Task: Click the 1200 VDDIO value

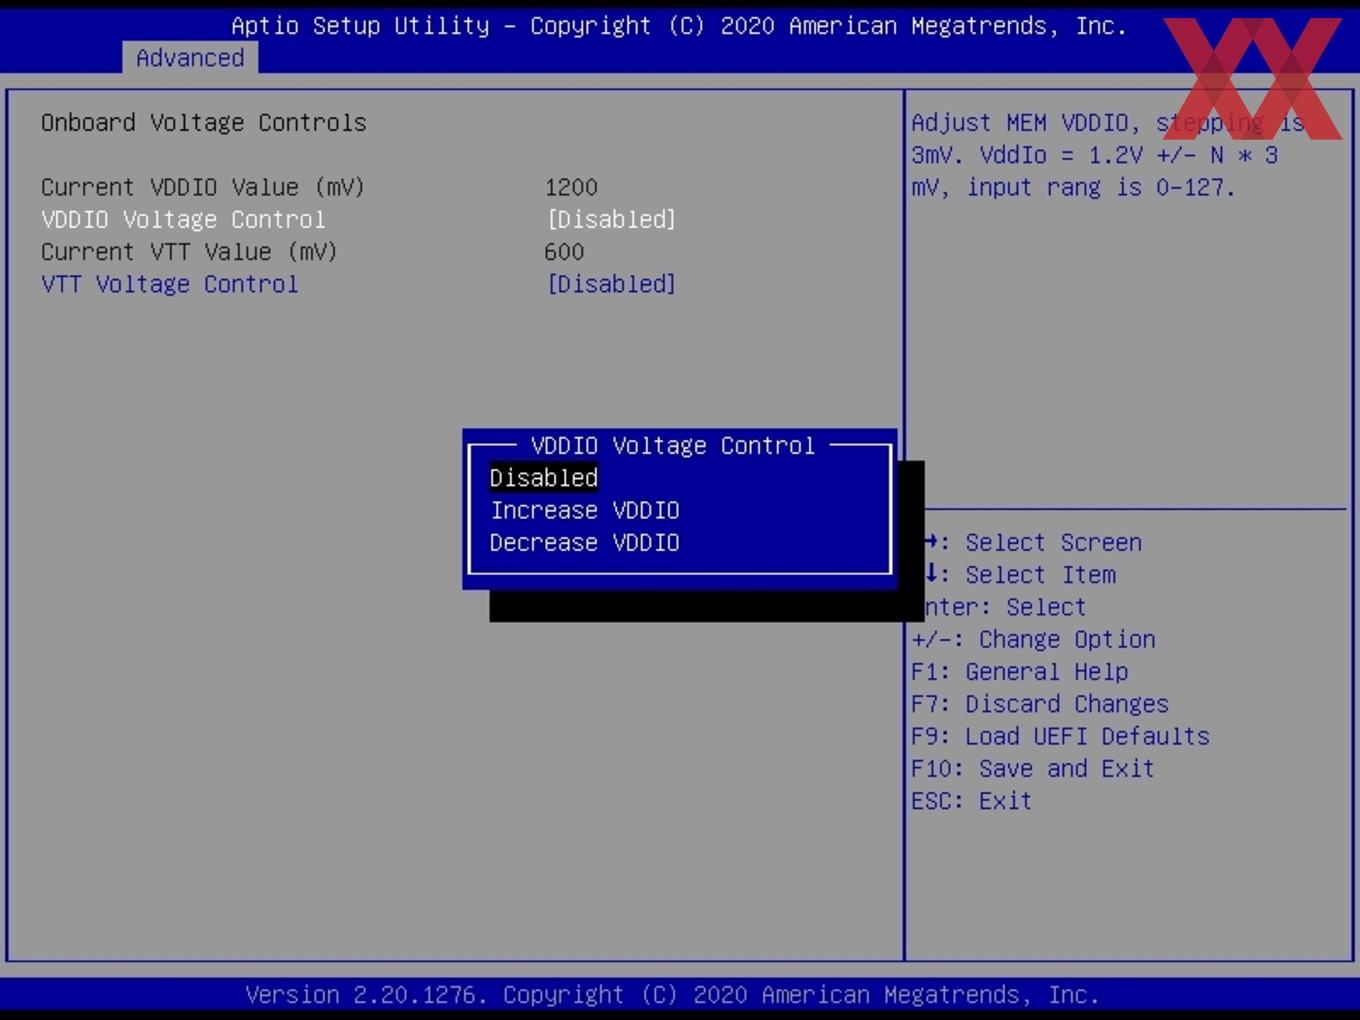Action: click(571, 187)
